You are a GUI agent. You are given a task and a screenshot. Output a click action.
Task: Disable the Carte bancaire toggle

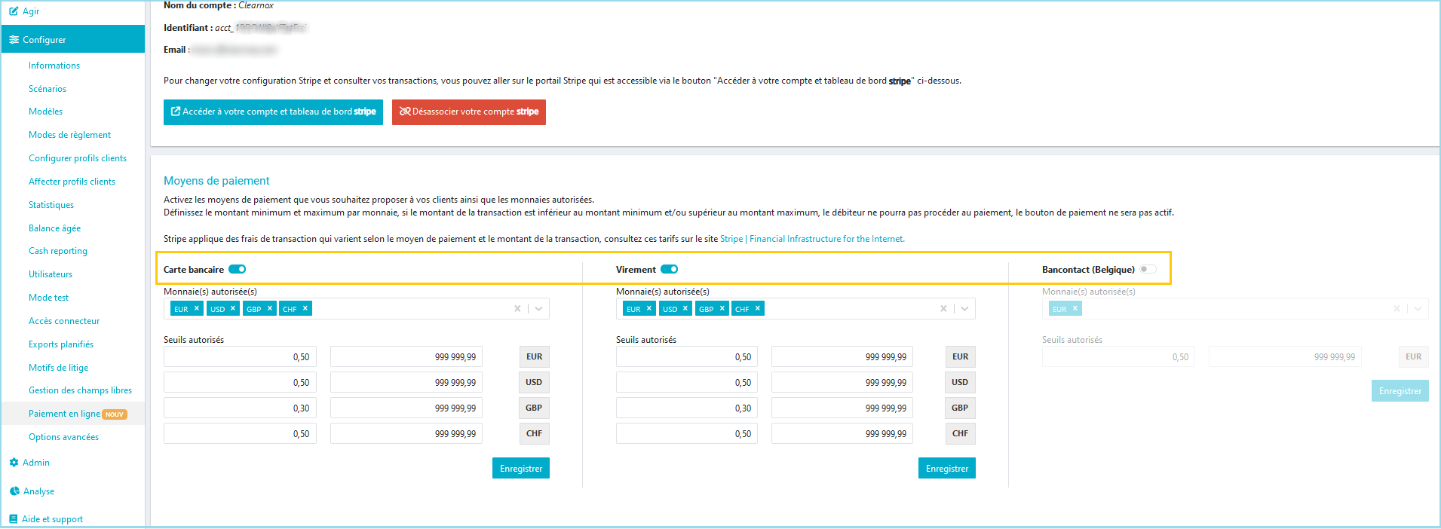pos(237,269)
